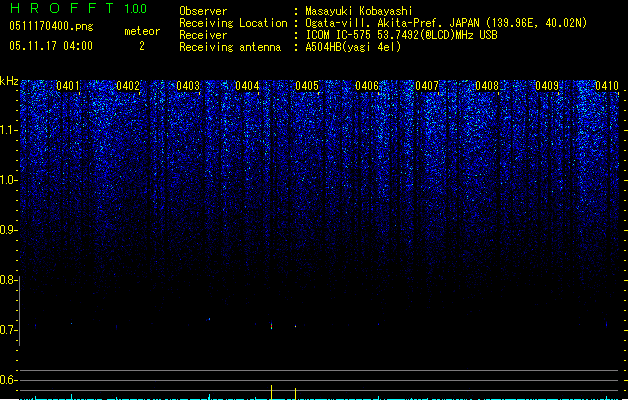629x400 pixels.
Task: Select the file name 0511170400.png
Action: [51, 26]
